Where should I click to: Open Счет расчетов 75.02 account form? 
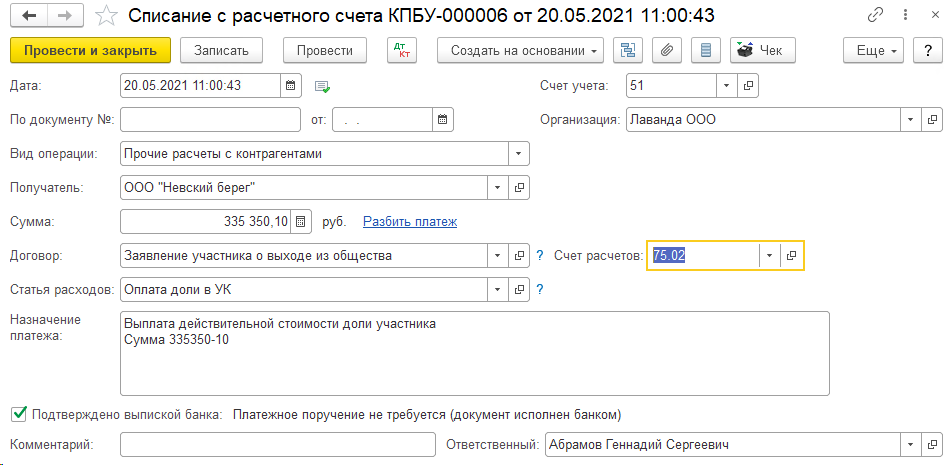(790, 255)
